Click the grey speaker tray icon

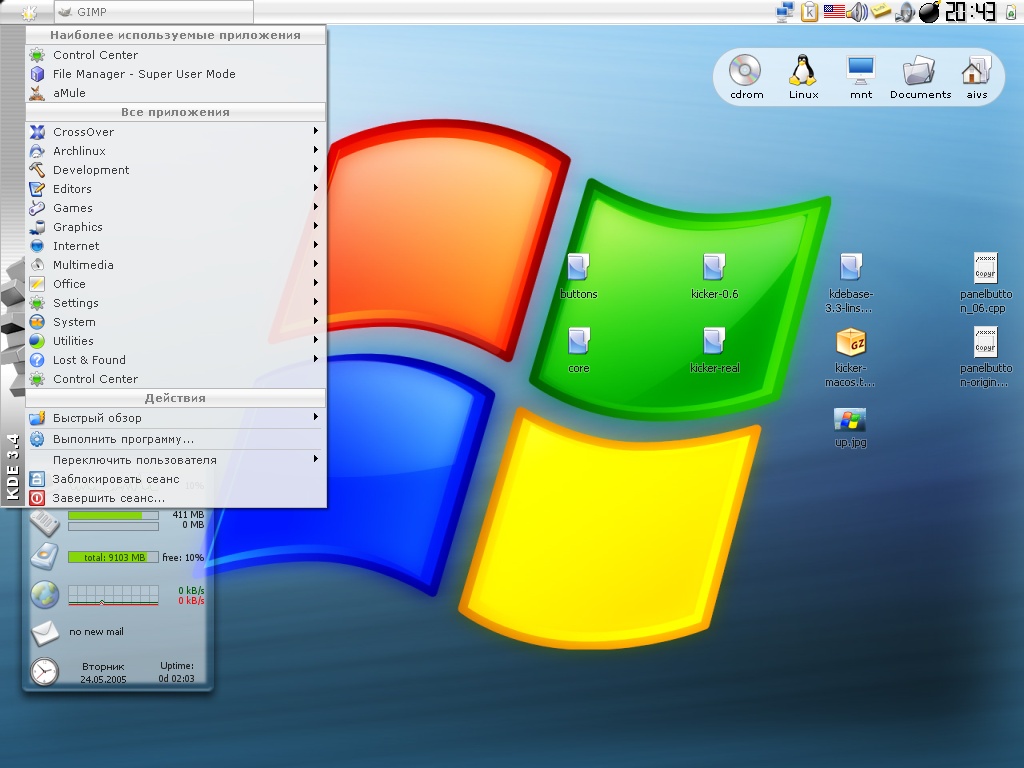pyautogui.click(x=905, y=12)
